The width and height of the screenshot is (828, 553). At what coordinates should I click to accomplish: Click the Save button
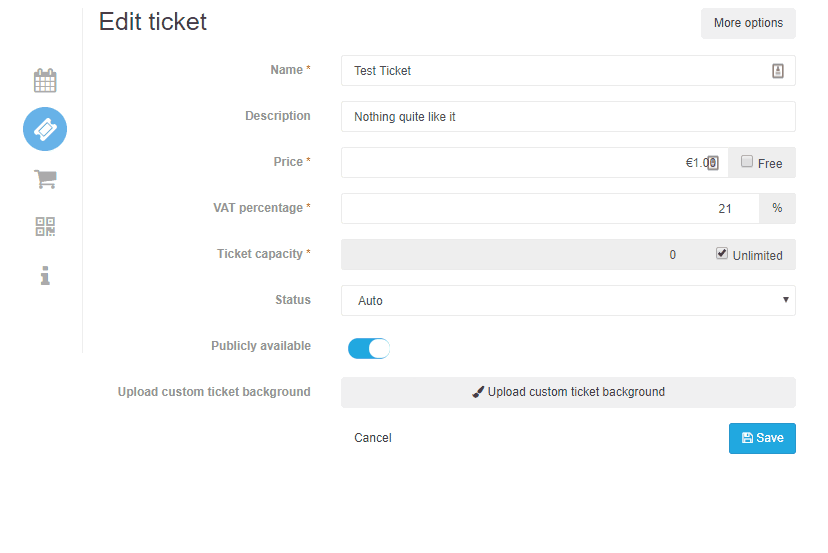tap(762, 438)
